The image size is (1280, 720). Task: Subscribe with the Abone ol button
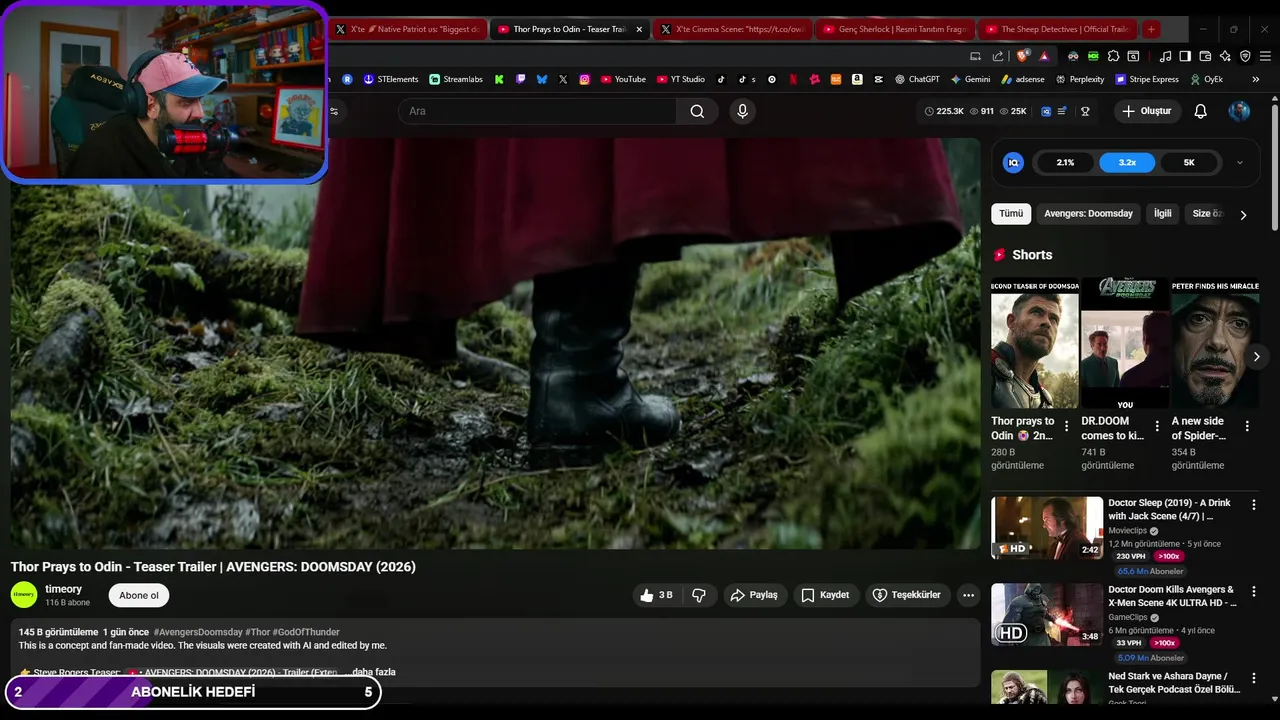(139, 595)
